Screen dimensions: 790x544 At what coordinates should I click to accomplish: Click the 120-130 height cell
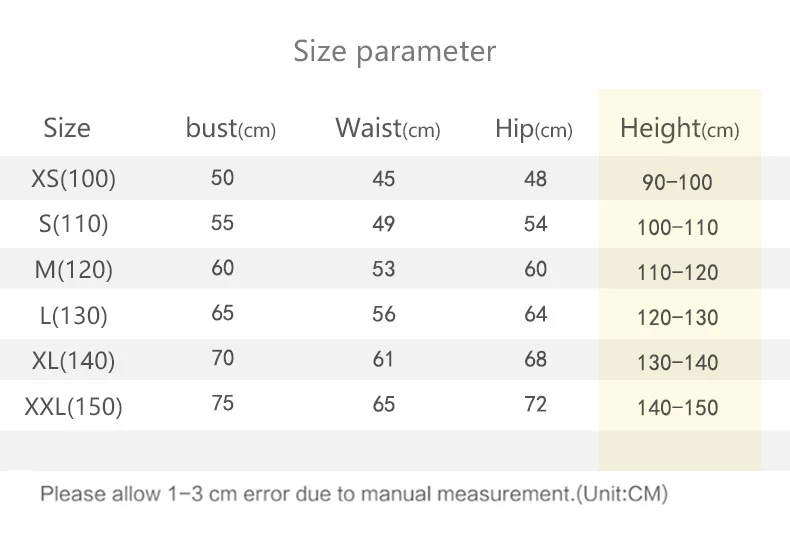[678, 318]
